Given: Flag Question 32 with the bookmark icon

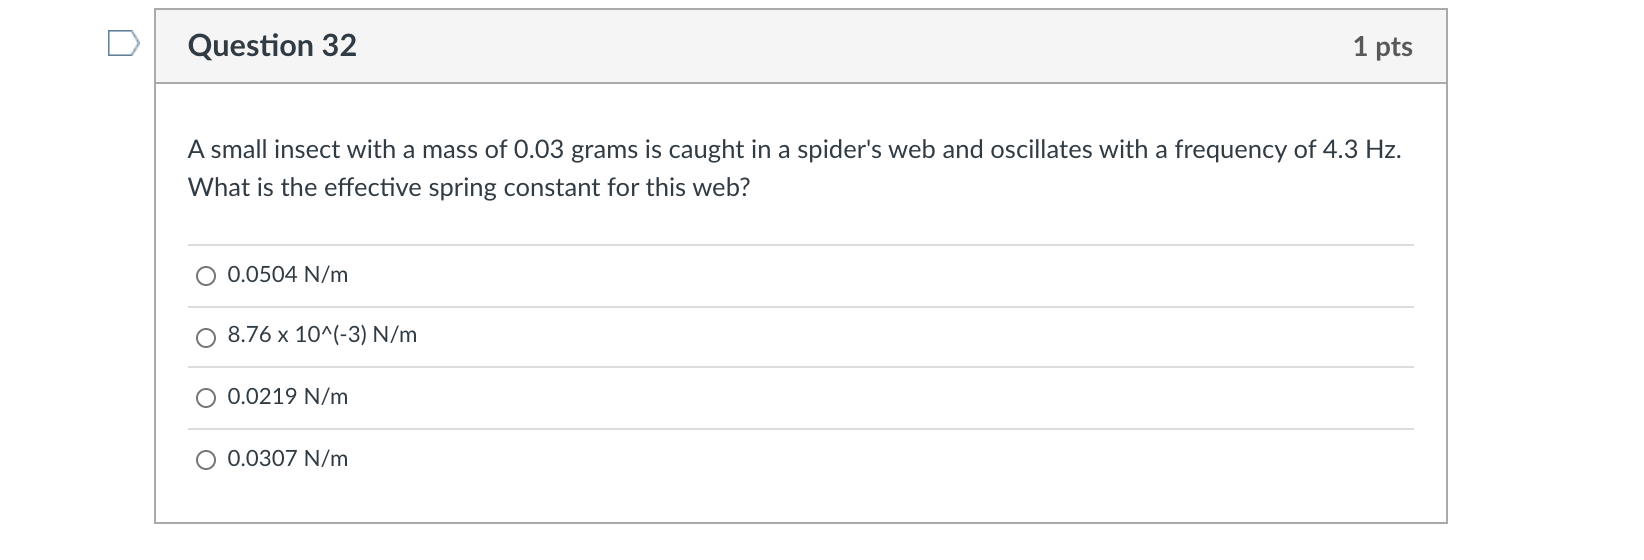Looking at the screenshot, I should (122, 44).
